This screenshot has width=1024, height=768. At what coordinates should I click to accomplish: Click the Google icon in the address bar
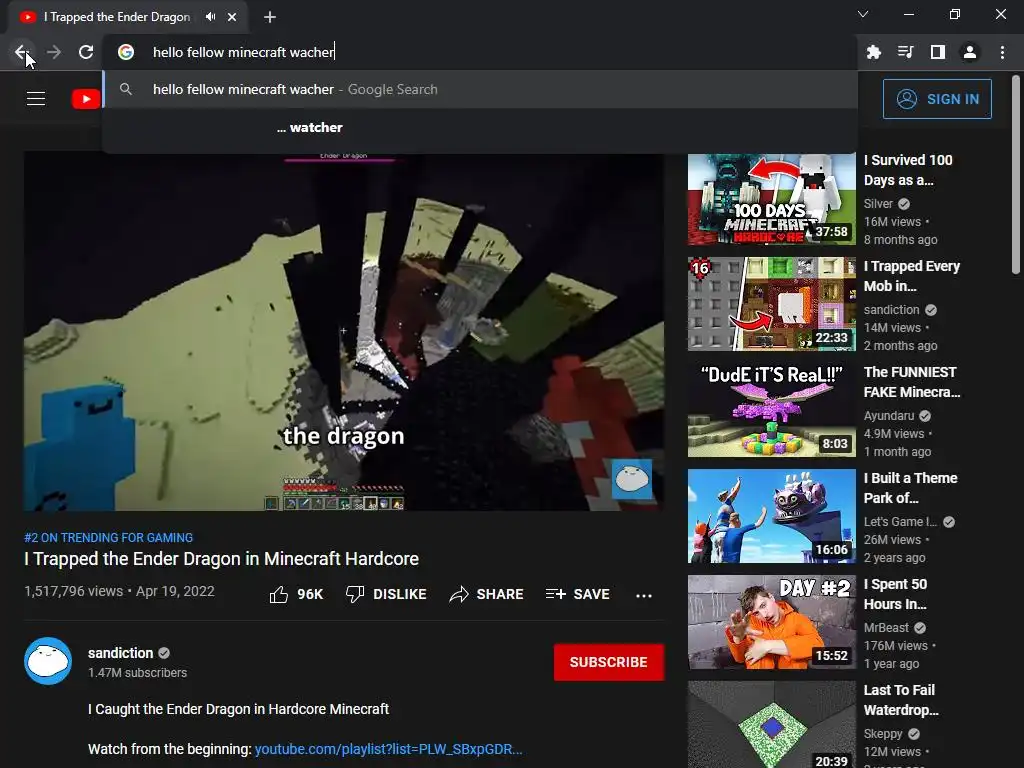[x=126, y=52]
